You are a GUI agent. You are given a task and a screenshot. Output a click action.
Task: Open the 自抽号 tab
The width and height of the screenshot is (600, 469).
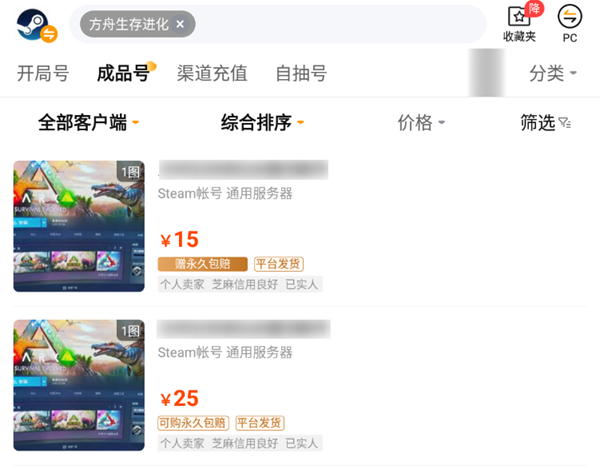click(301, 73)
